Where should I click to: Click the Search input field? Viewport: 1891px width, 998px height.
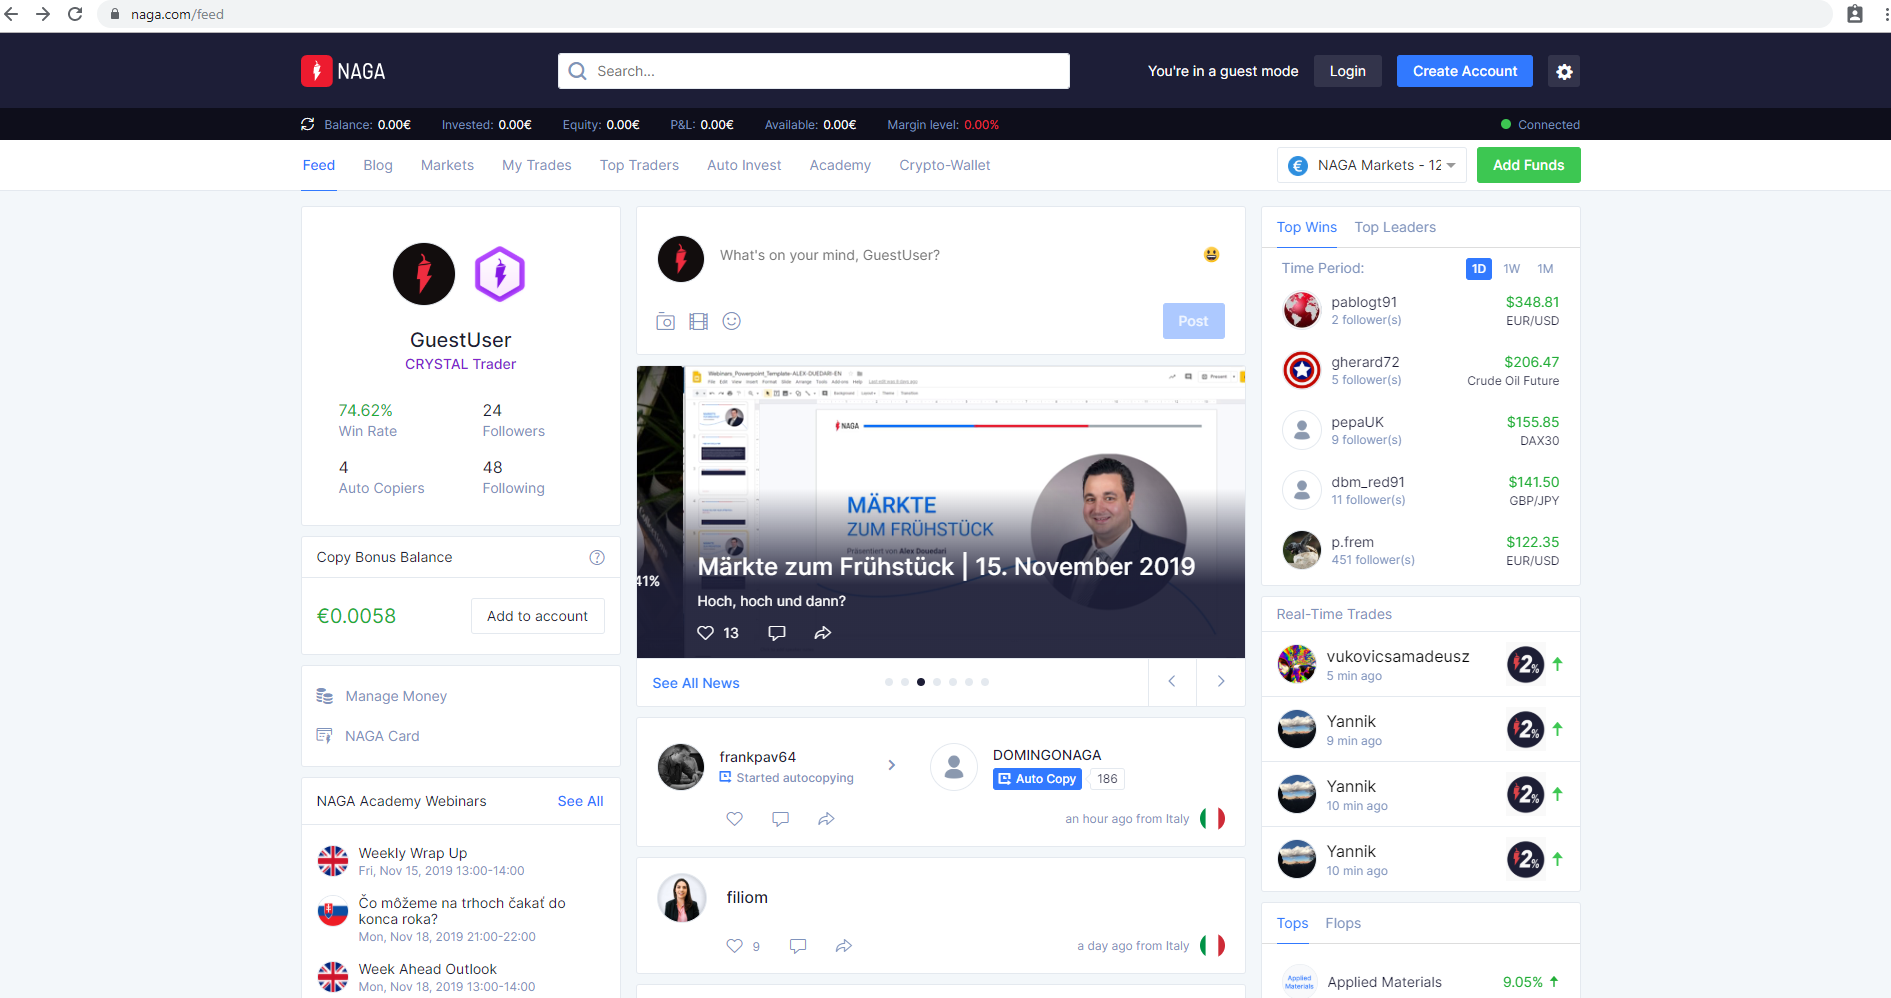(x=814, y=71)
